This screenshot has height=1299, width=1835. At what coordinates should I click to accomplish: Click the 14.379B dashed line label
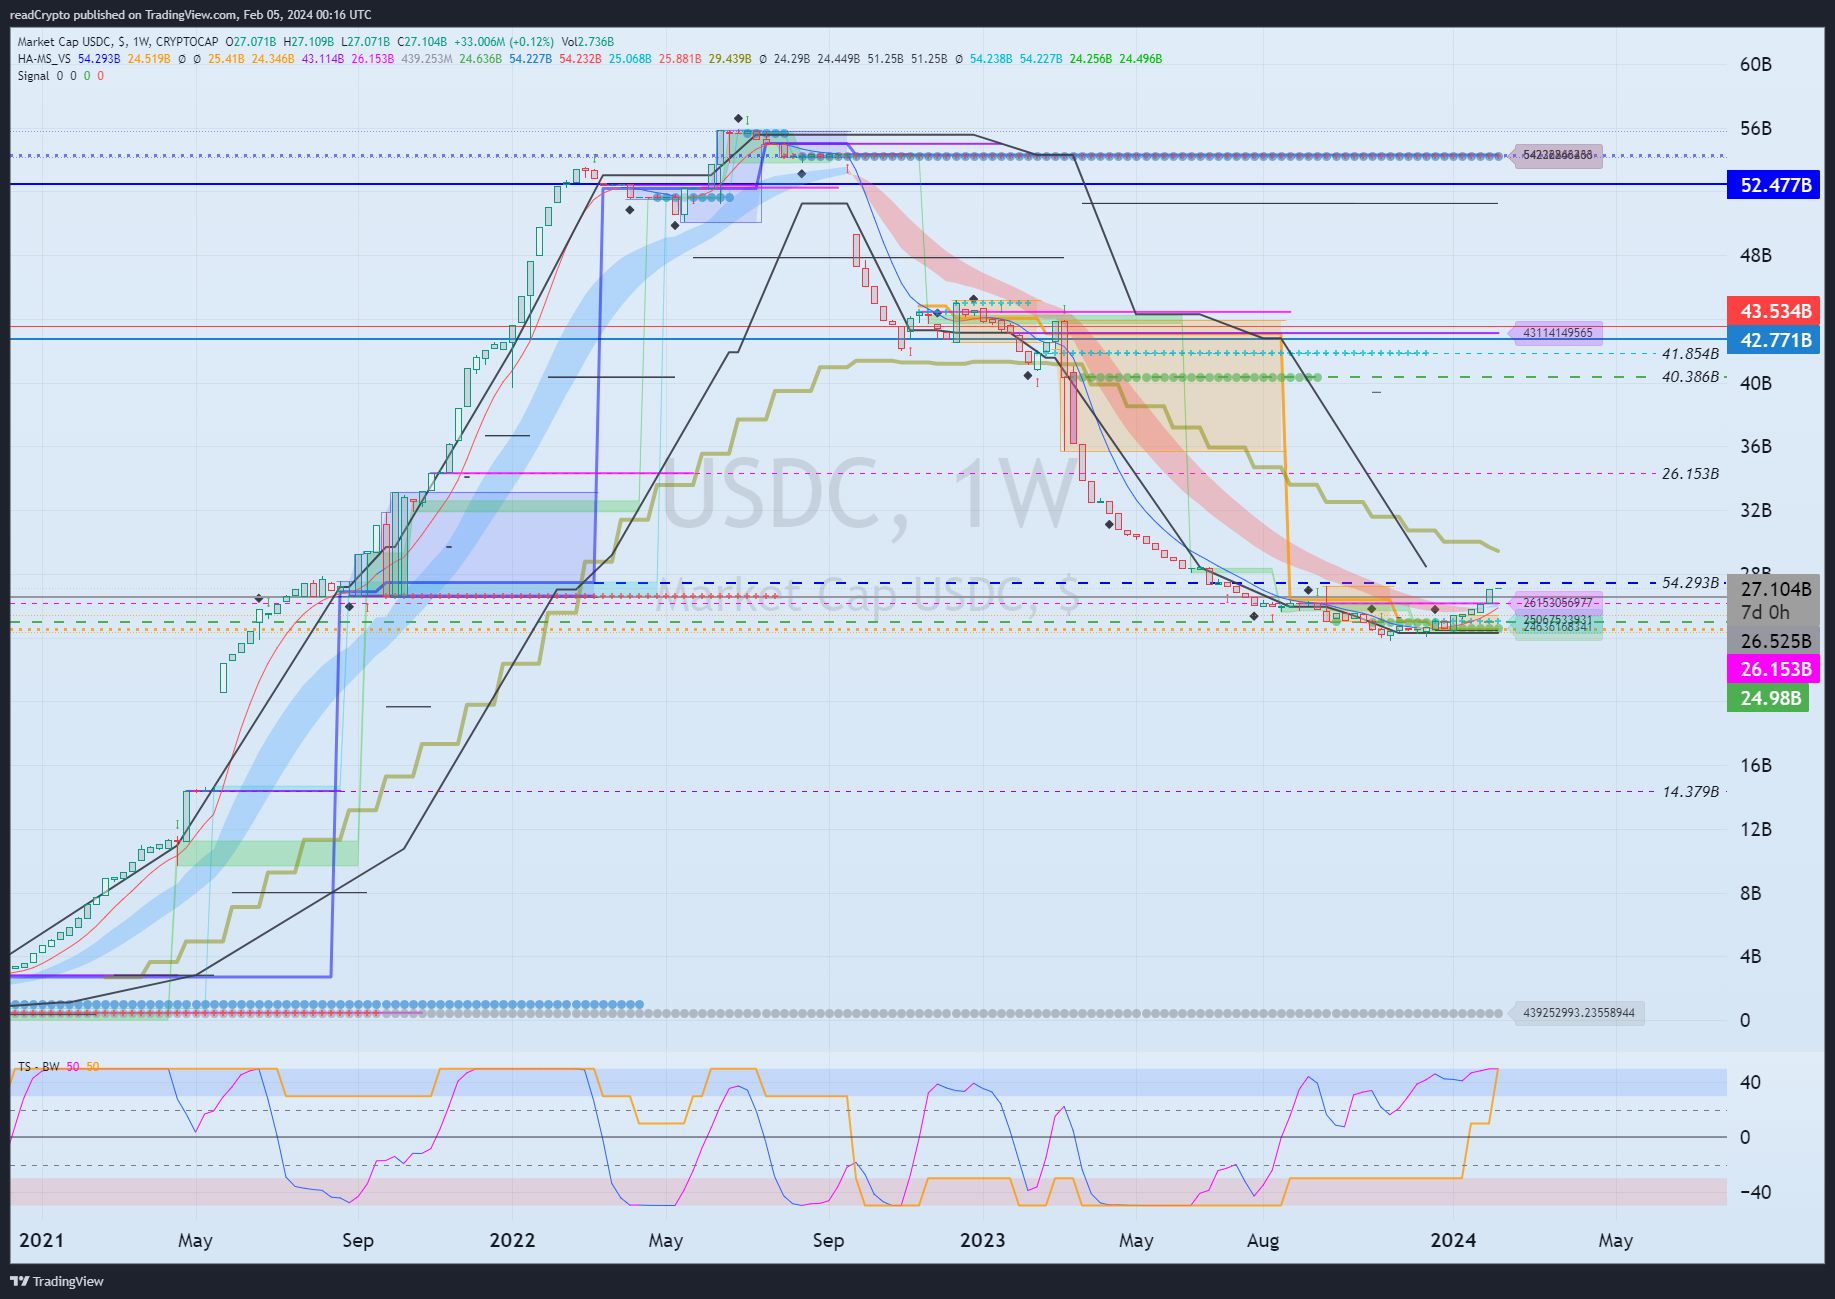(1690, 791)
